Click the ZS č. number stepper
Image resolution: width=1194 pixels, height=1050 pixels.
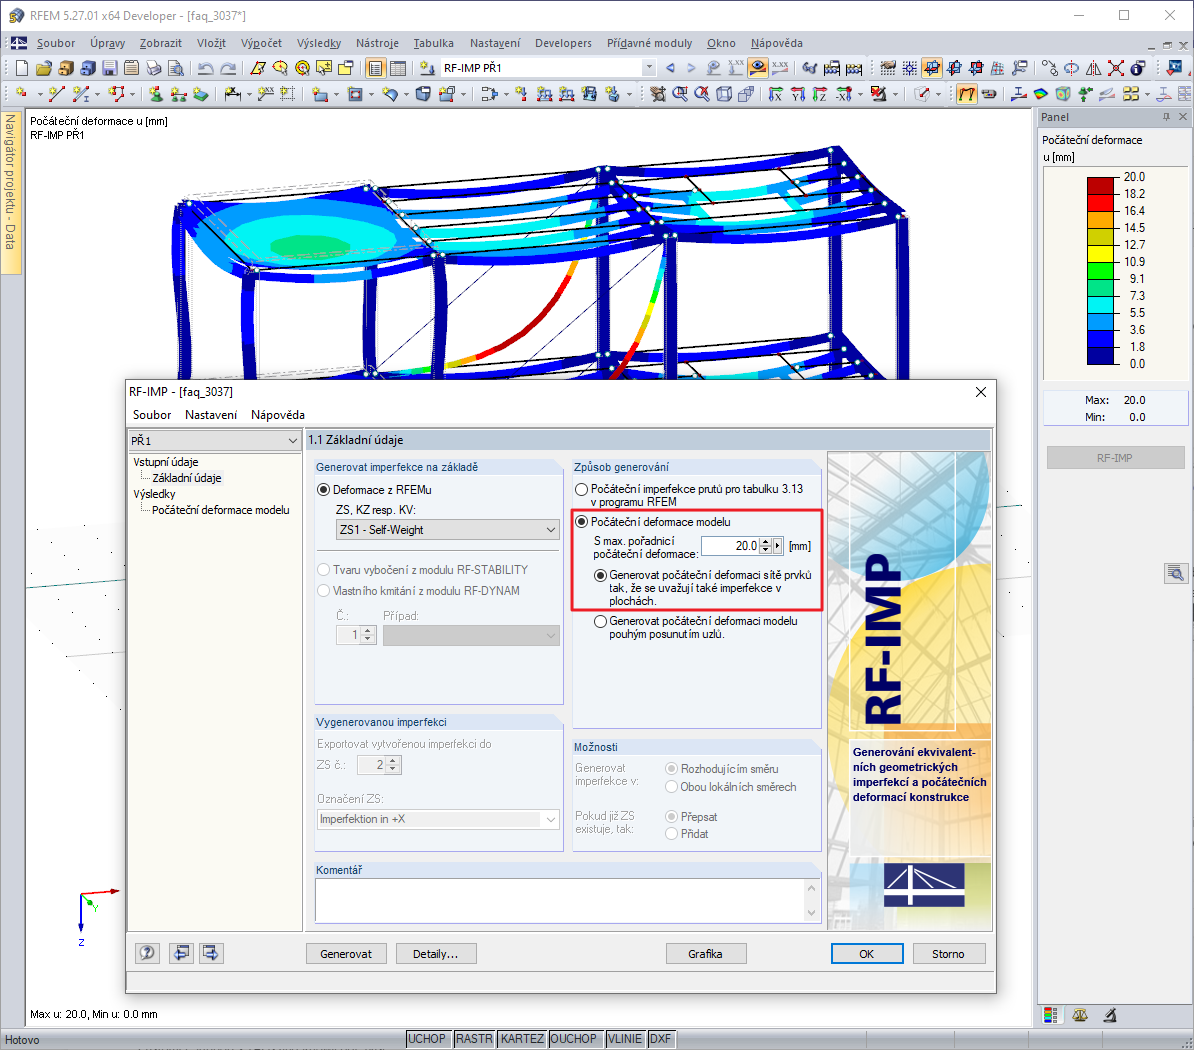pos(393,764)
